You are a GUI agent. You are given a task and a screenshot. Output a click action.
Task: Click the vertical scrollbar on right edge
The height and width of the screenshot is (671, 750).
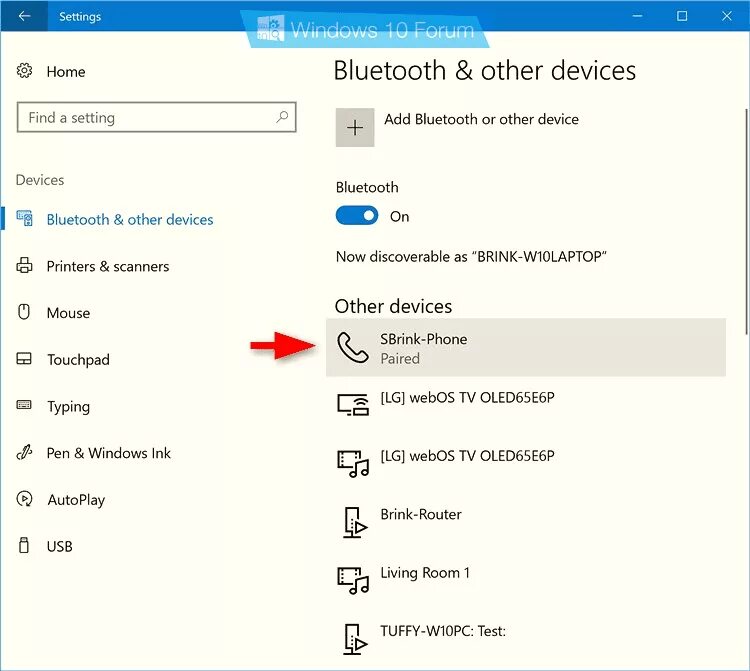(x=747, y=222)
